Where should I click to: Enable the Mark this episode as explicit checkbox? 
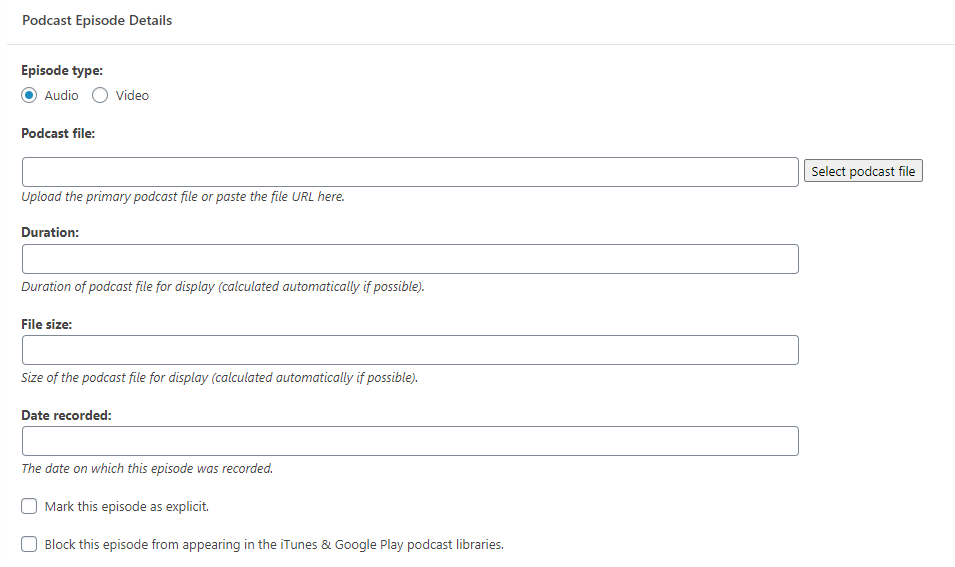pos(30,506)
